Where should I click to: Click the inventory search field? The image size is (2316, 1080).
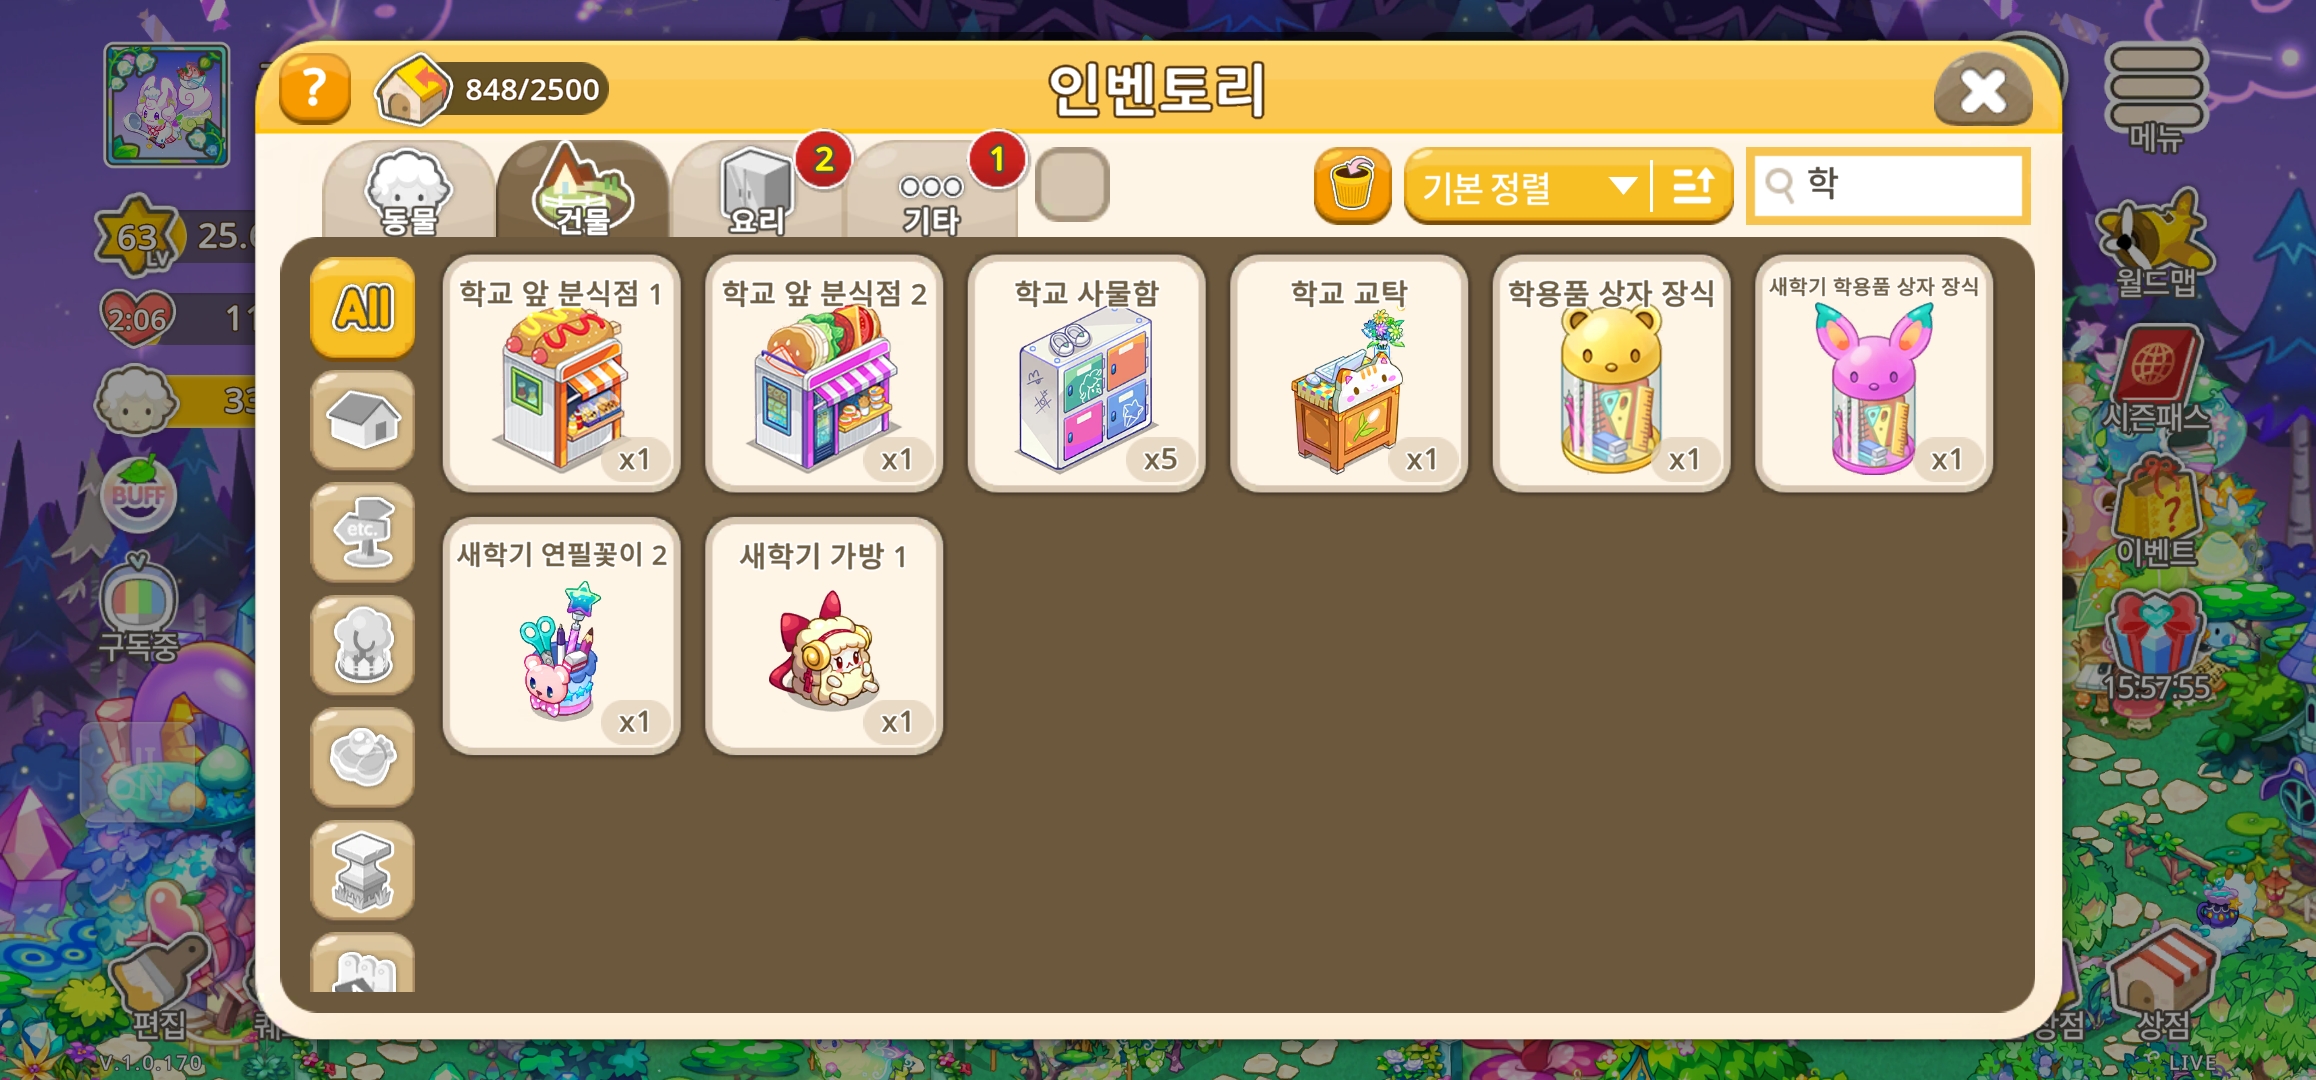point(1888,185)
